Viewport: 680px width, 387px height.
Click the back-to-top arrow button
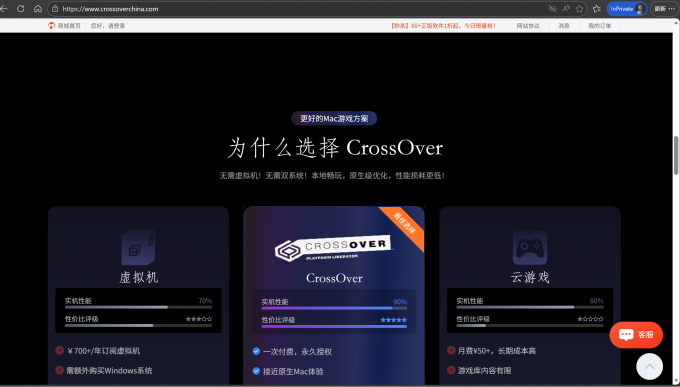(649, 367)
